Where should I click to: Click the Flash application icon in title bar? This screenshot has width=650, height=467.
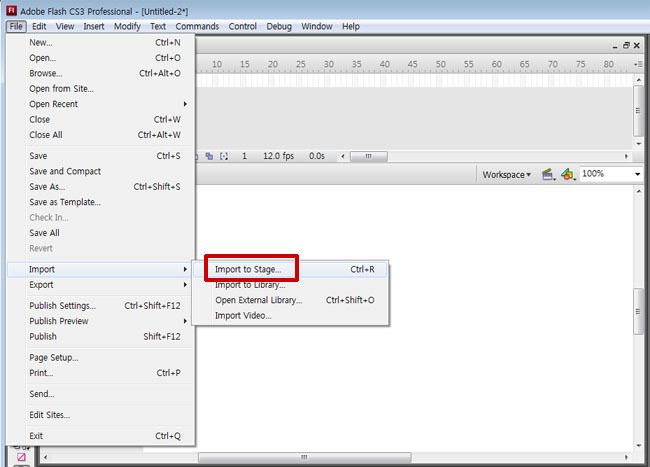tap(12, 10)
